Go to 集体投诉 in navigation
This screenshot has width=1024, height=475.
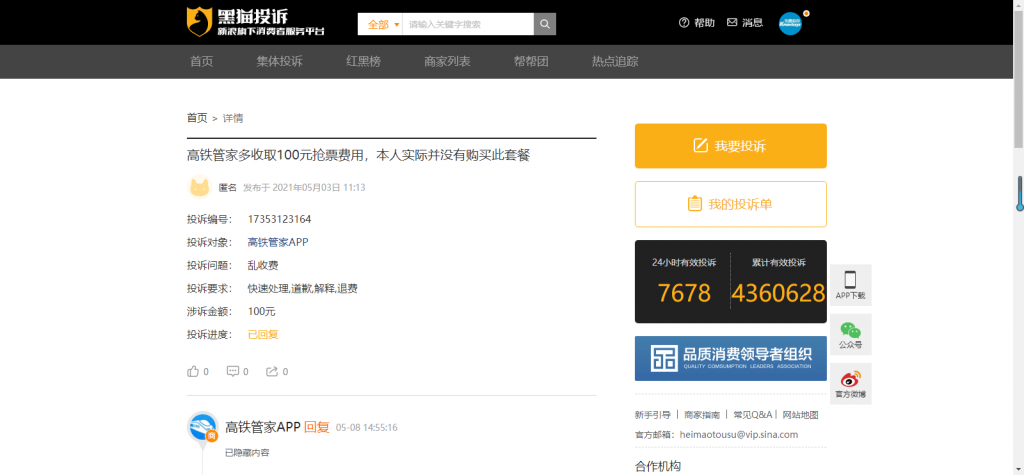[279, 61]
